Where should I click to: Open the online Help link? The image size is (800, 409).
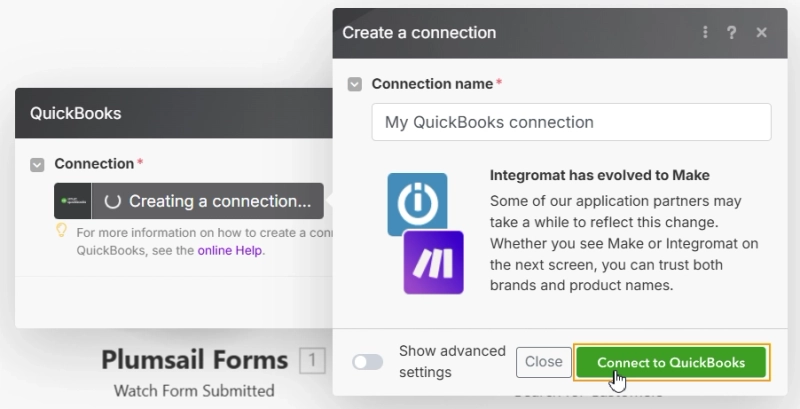230,251
